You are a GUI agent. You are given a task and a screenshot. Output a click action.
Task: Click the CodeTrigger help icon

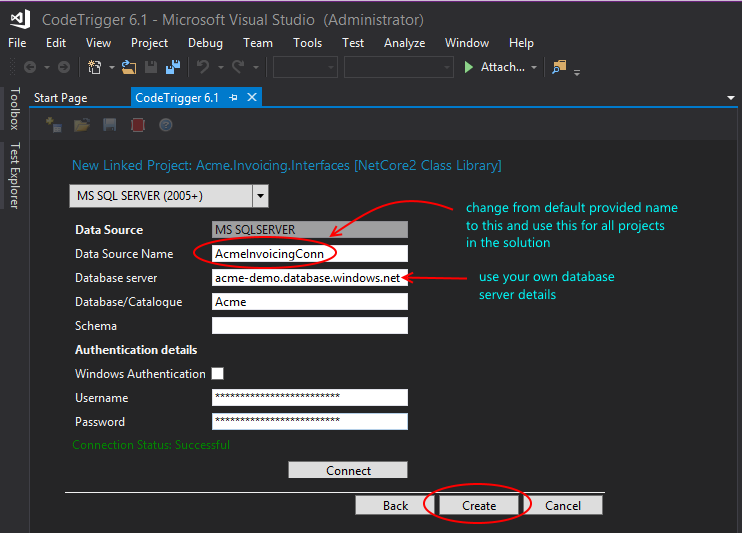[x=166, y=125]
